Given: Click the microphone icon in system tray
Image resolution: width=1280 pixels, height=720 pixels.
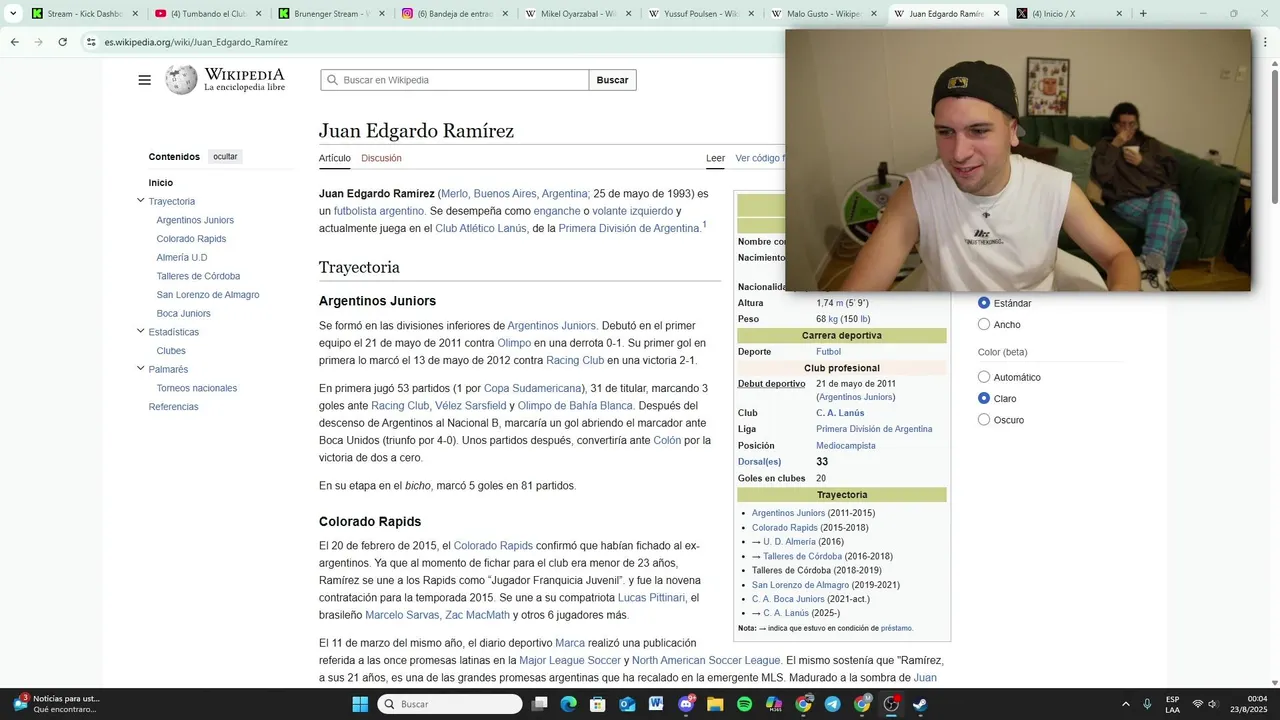Looking at the screenshot, I should [x=1147, y=704].
